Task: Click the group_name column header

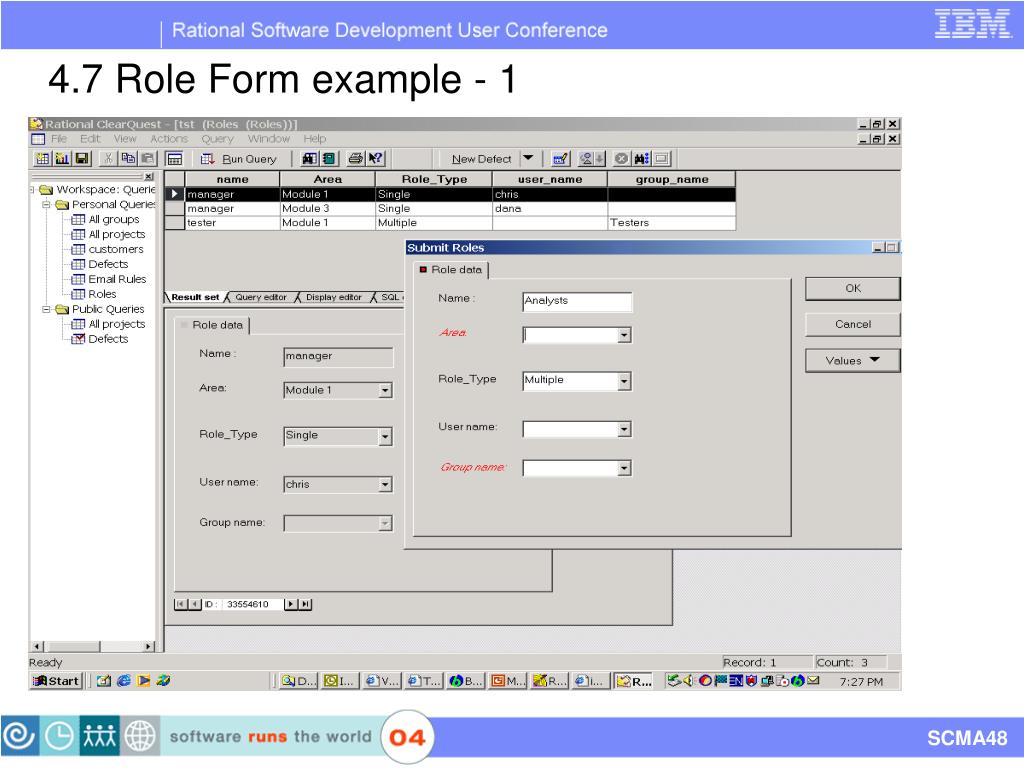Action: pyautogui.click(x=672, y=179)
